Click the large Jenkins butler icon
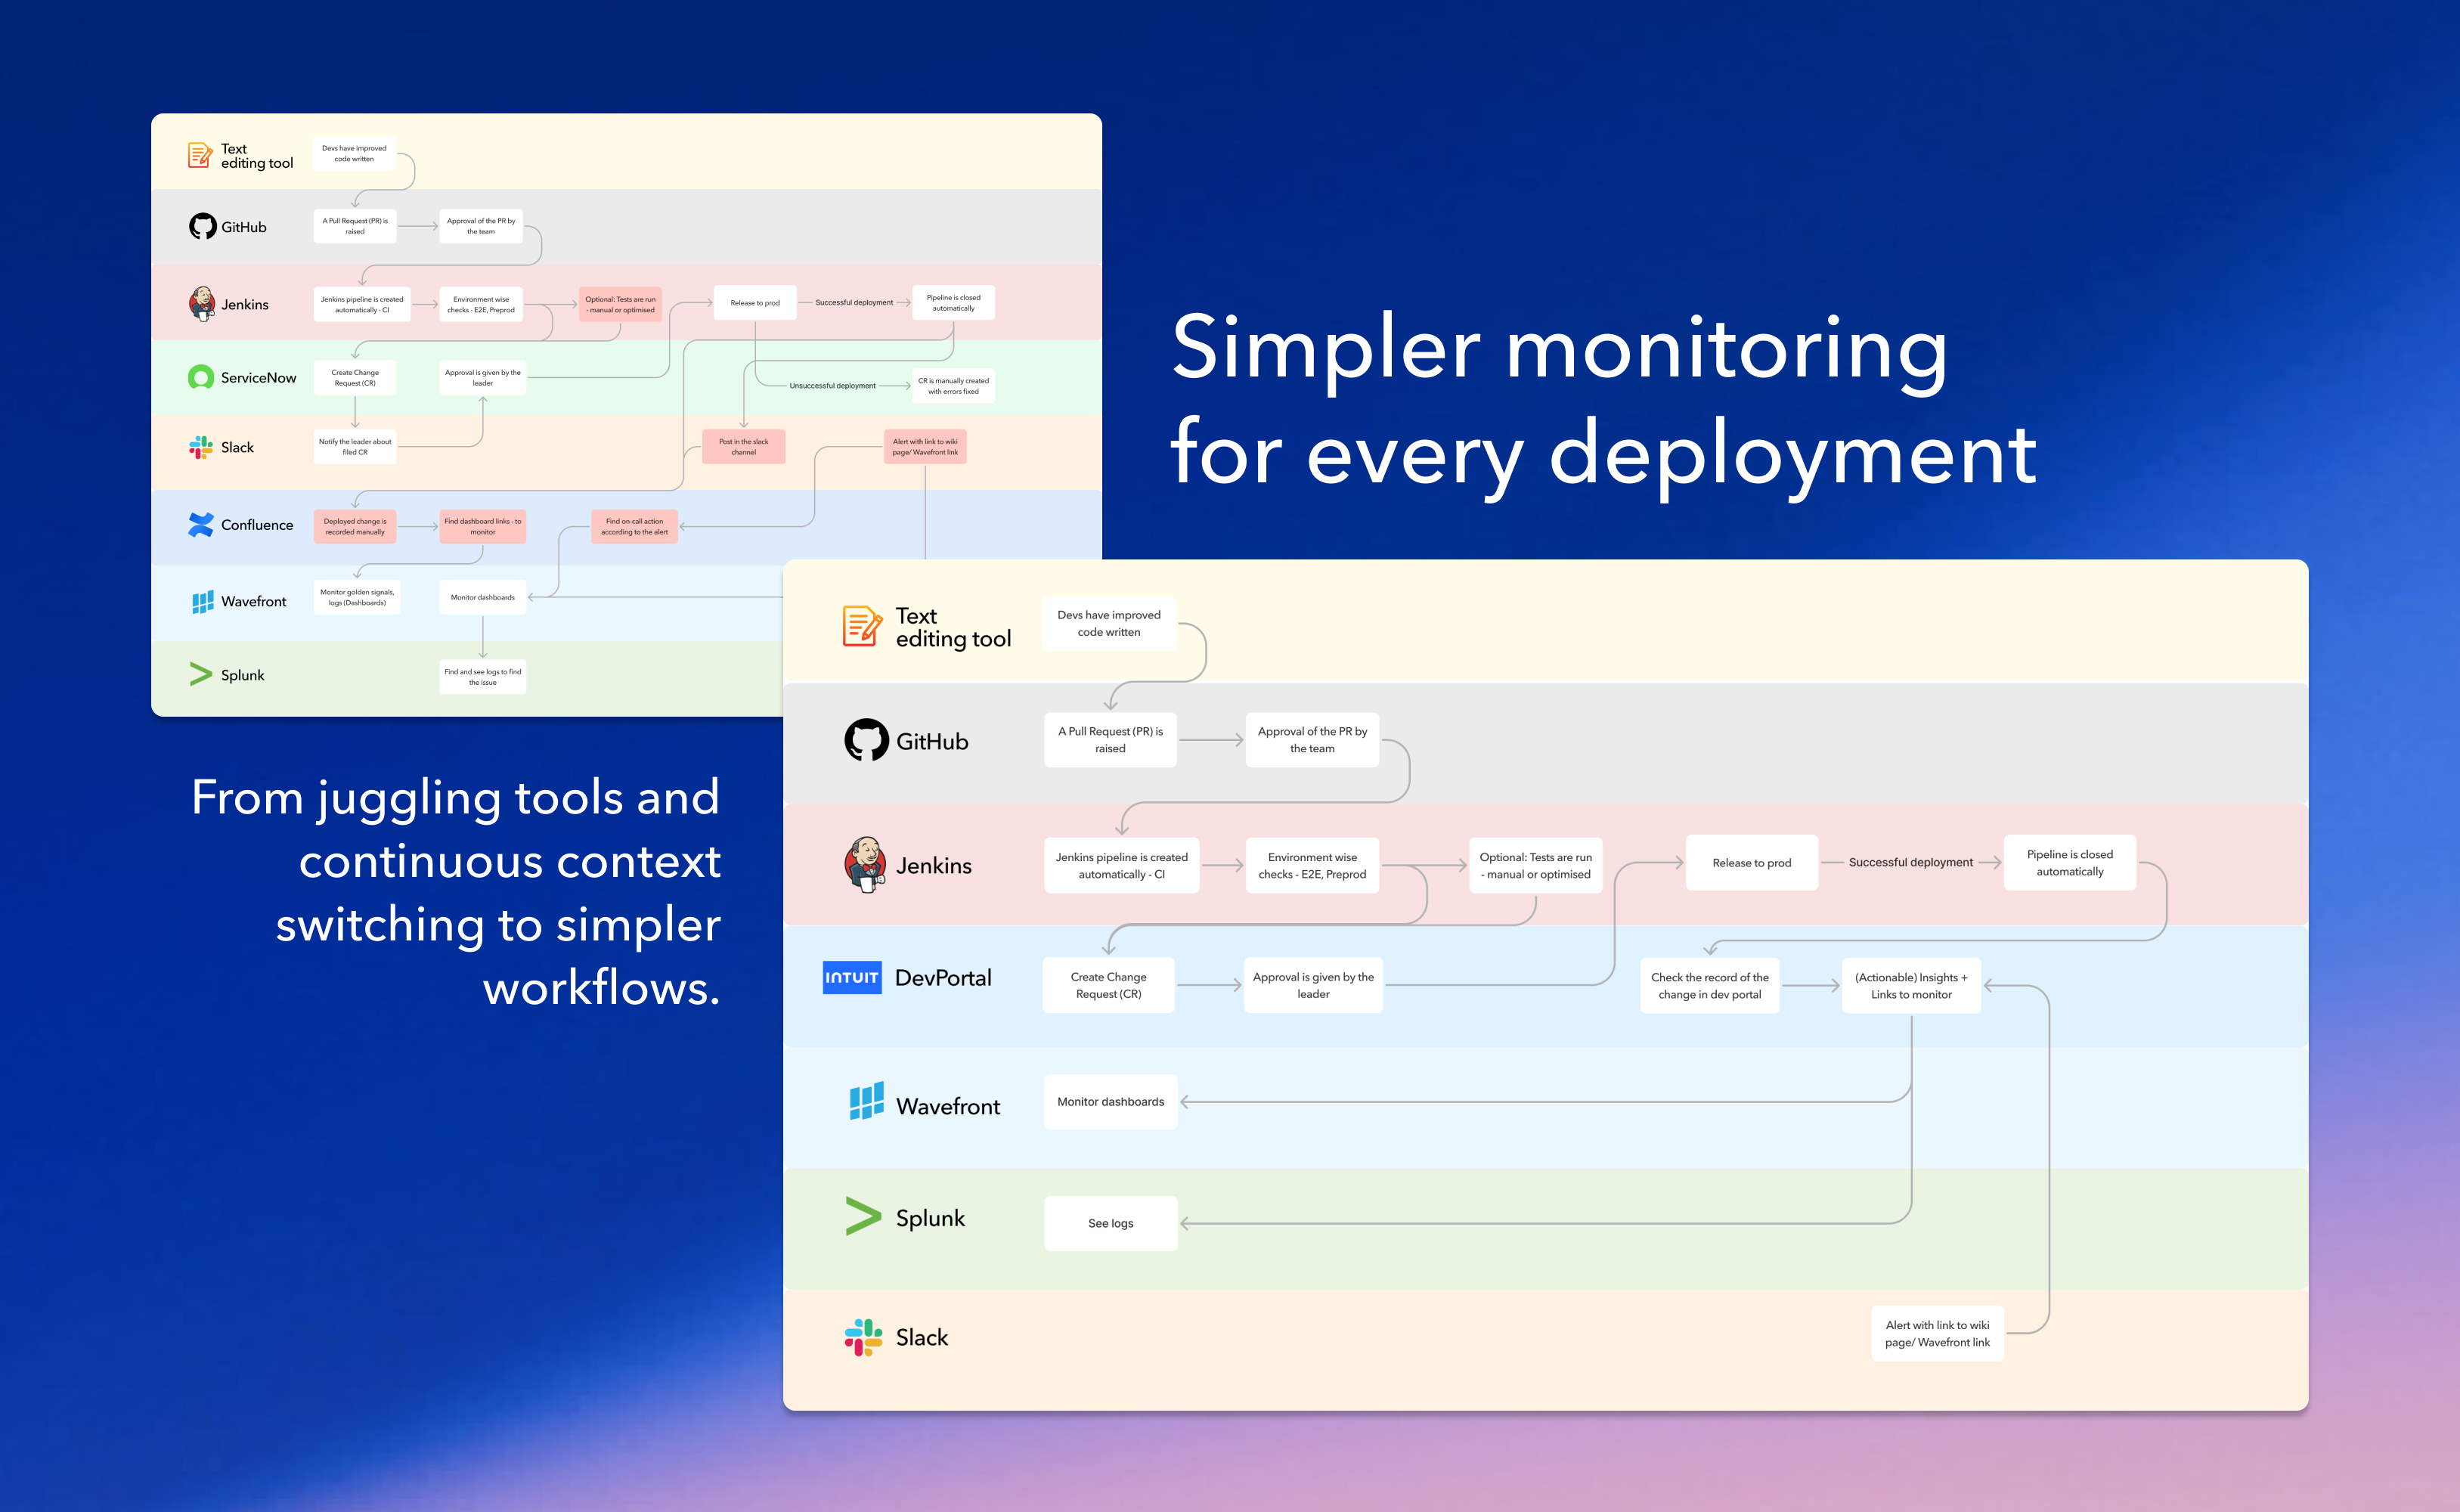Screen dimensions: 2460x1512 pyautogui.click(x=865, y=864)
